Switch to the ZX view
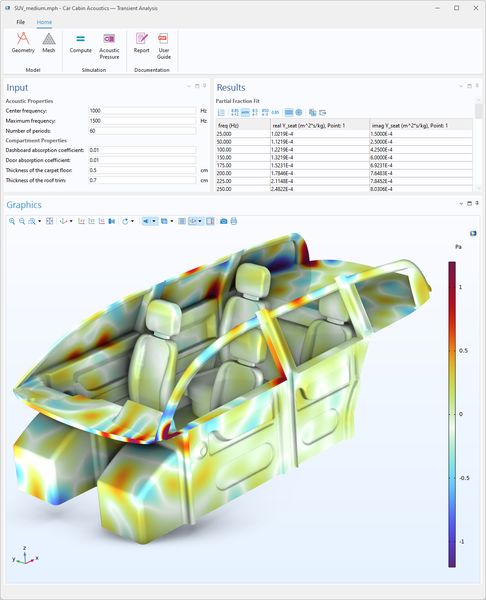Viewport: 486px width, 600px height. (x=101, y=221)
